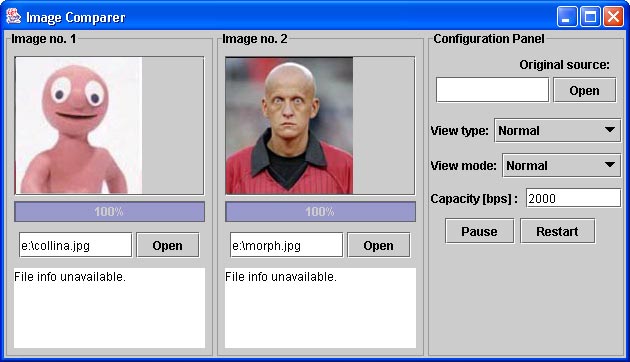Click Image no. 1 progress bar
The width and height of the screenshot is (630, 362).
click(109, 212)
